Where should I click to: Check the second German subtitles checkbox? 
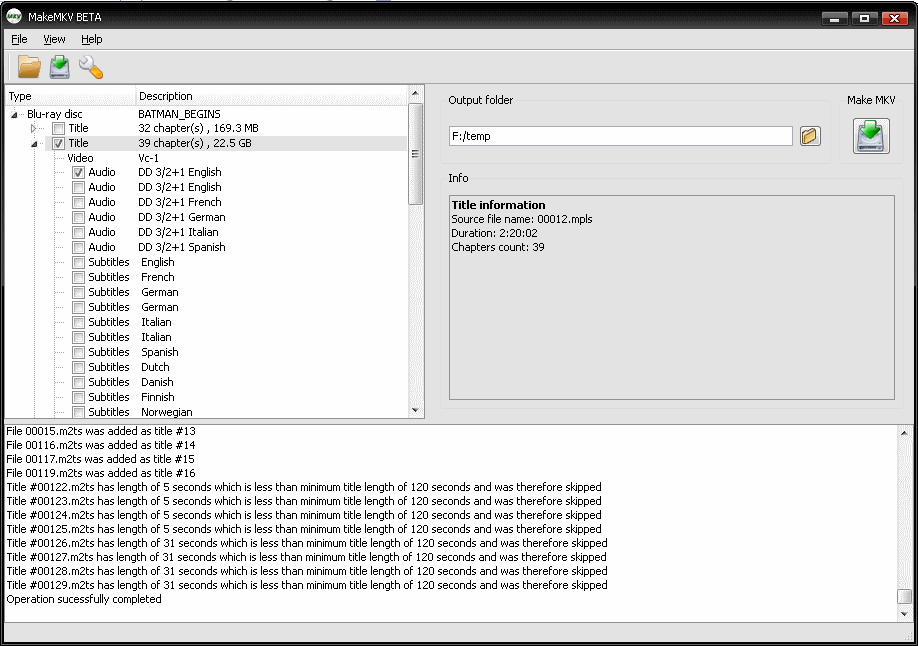pos(78,307)
